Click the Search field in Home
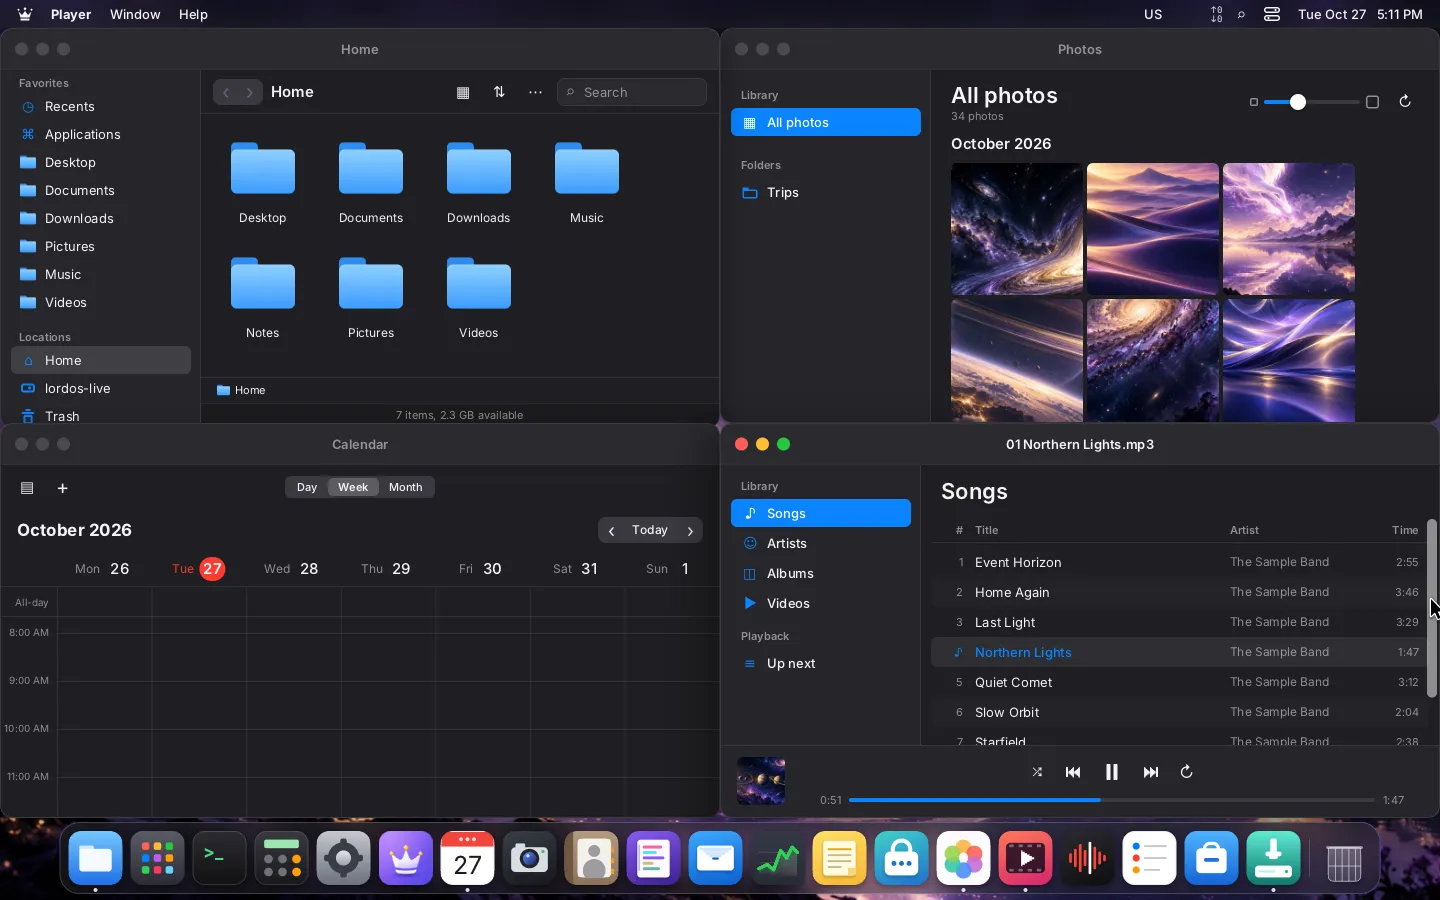The height and width of the screenshot is (900, 1440). click(x=632, y=92)
